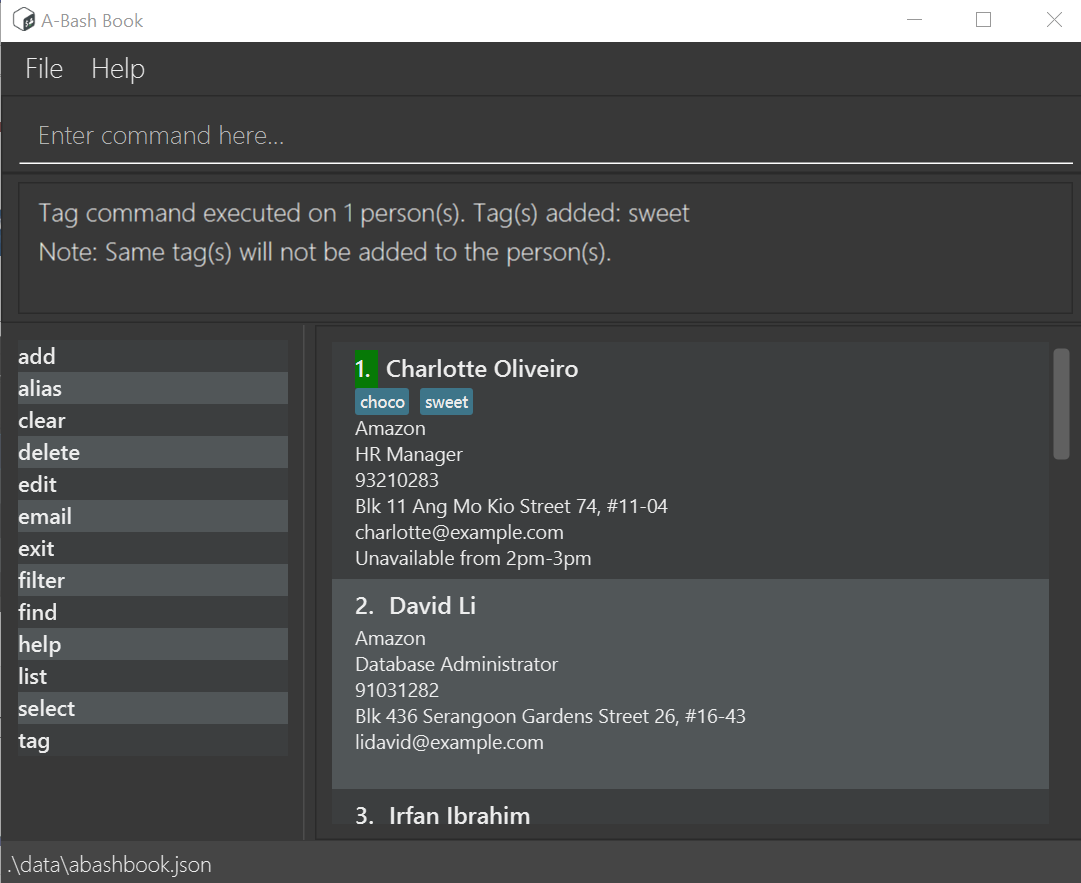
Task: Click the green index number 1 badge
Action: (366, 369)
